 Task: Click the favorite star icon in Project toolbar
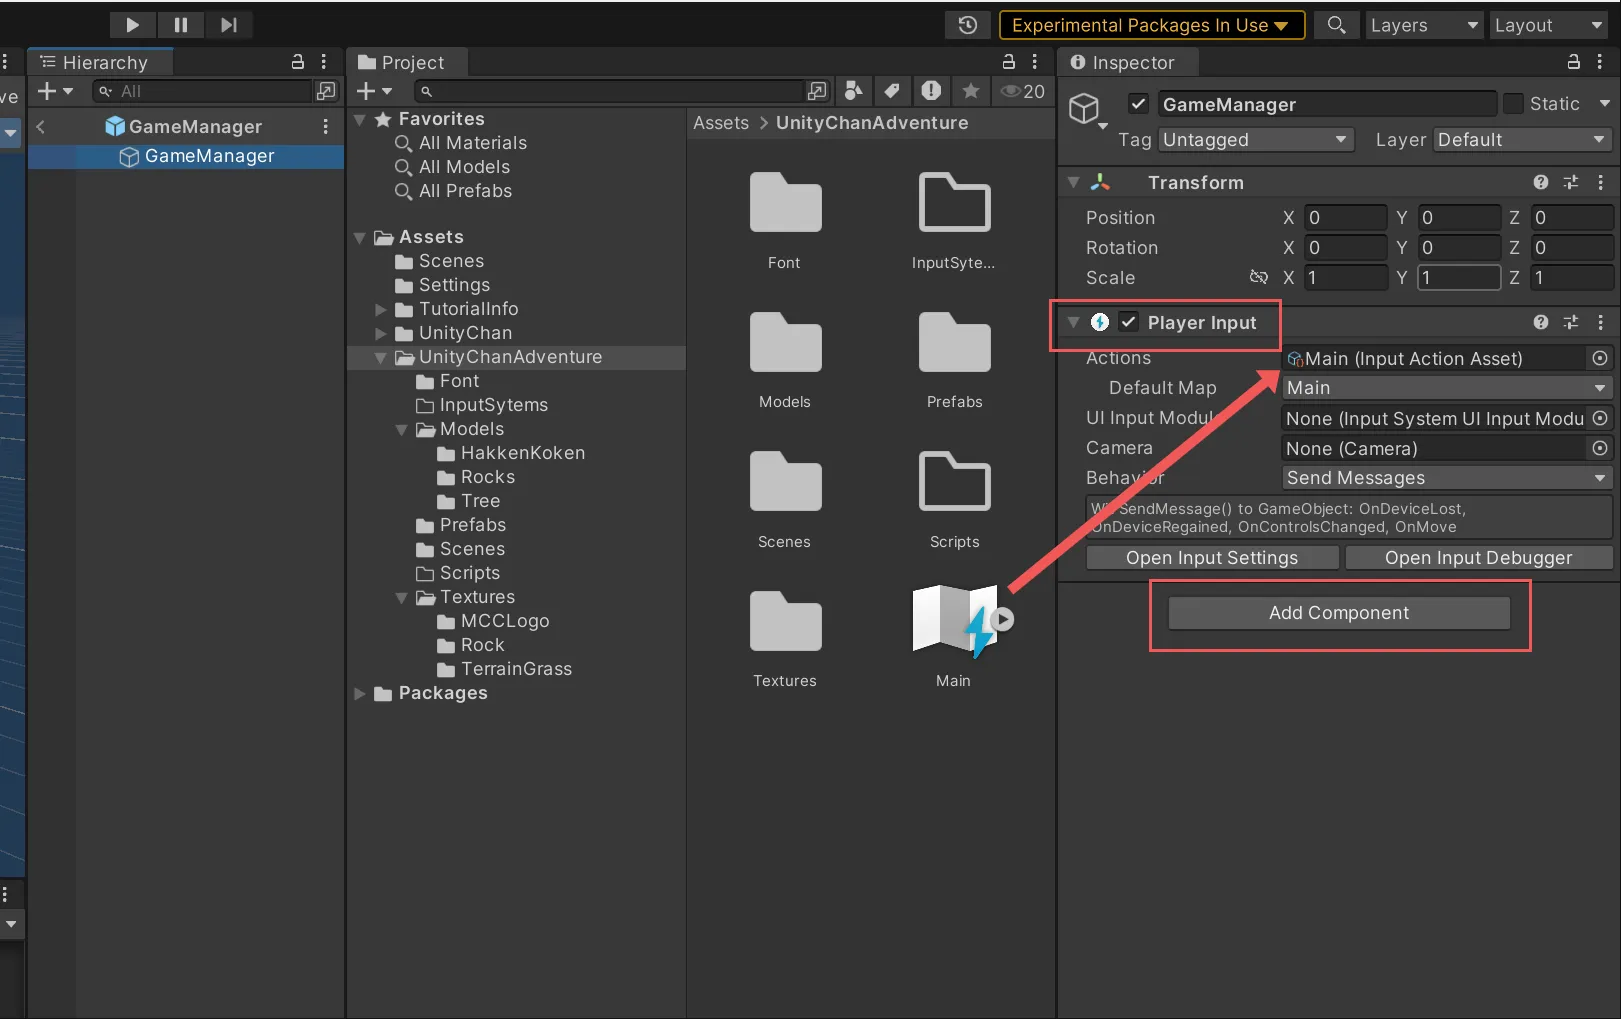[970, 91]
